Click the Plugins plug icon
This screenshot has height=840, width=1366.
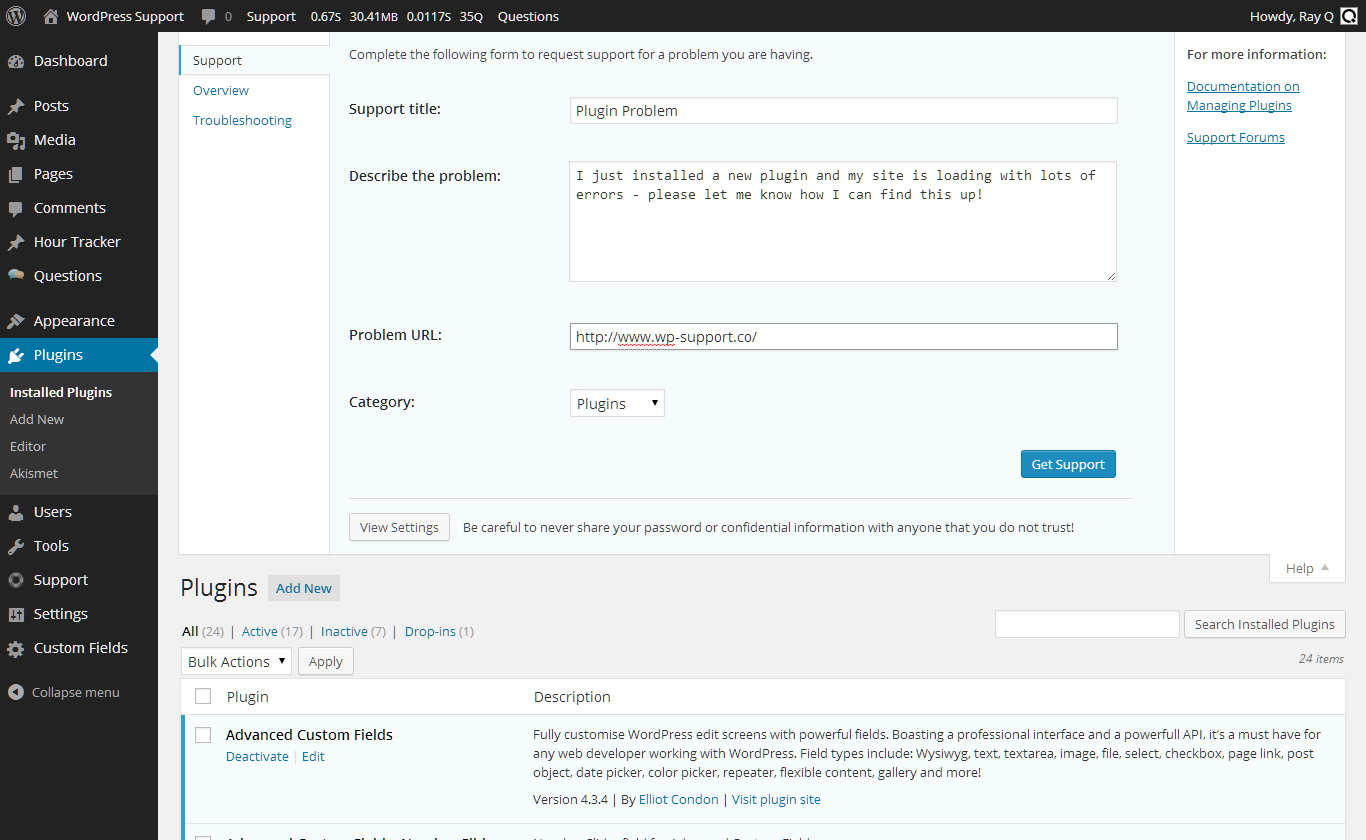pos(16,355)
